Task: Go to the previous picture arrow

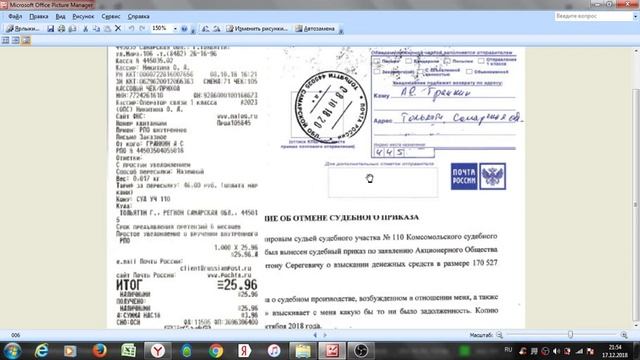Action: tap(315, 335)
